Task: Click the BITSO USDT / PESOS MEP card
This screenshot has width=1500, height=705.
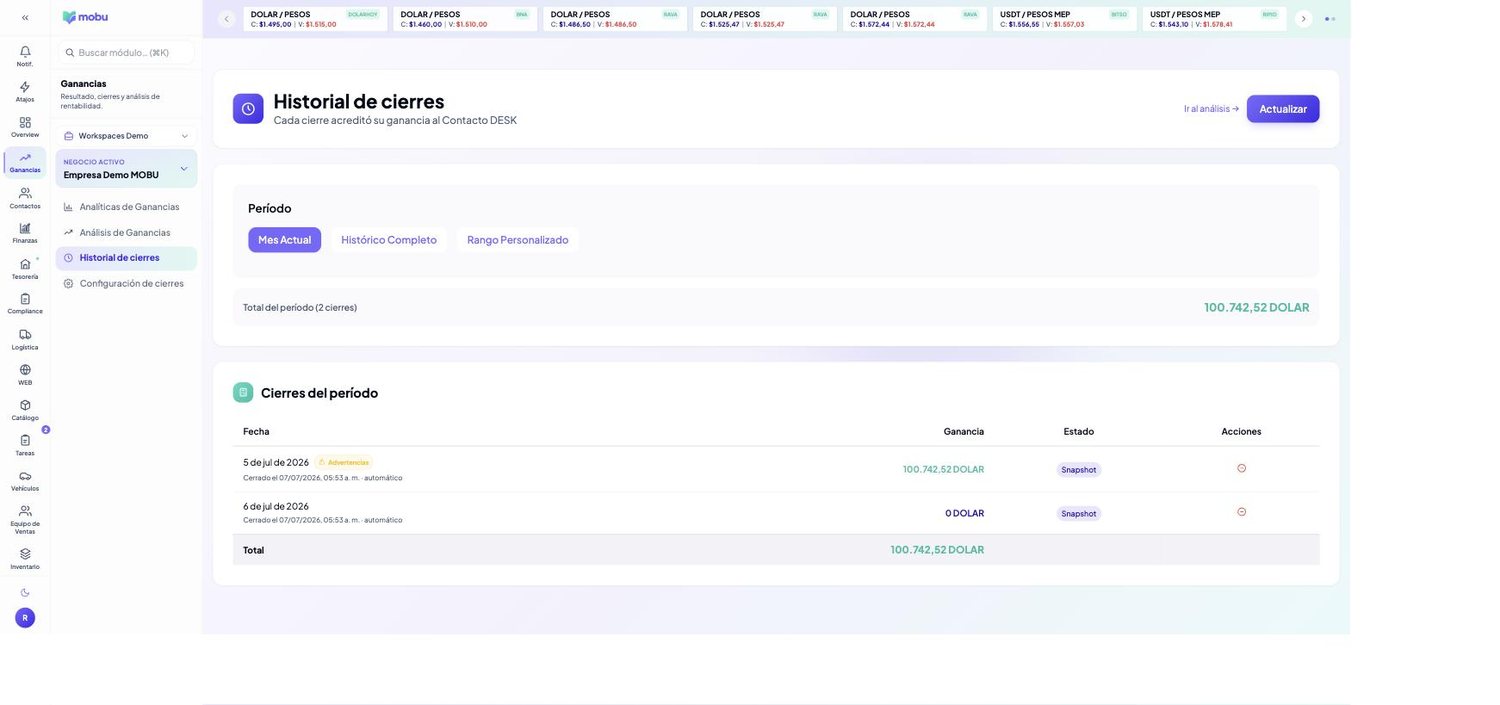Action: (x=1065, y=19)
